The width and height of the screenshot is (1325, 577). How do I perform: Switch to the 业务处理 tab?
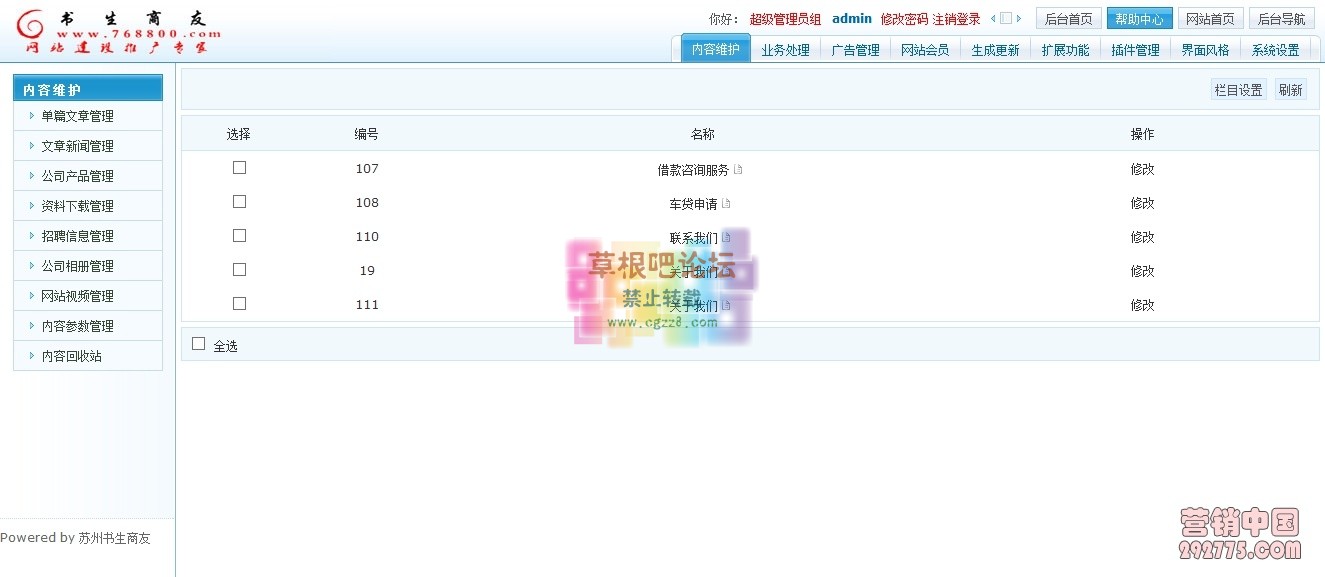[786, 48]
